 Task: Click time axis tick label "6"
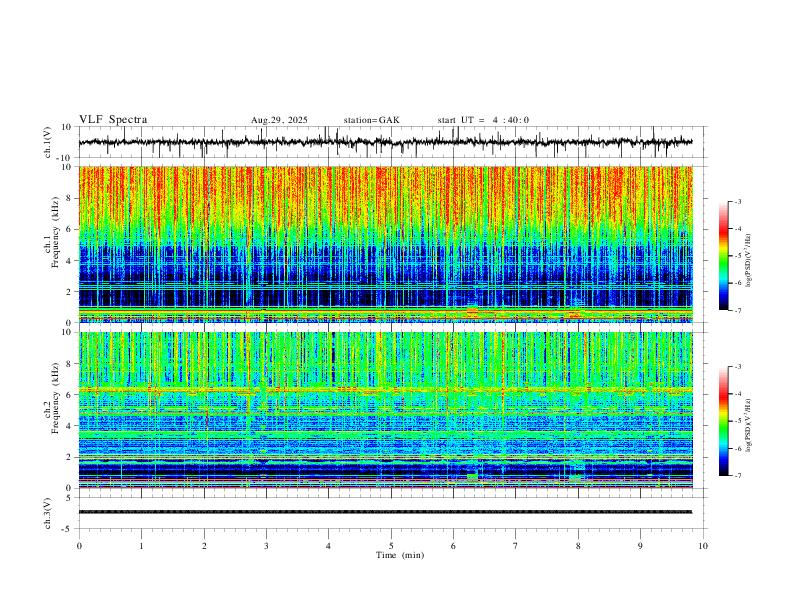coord(454,546)
